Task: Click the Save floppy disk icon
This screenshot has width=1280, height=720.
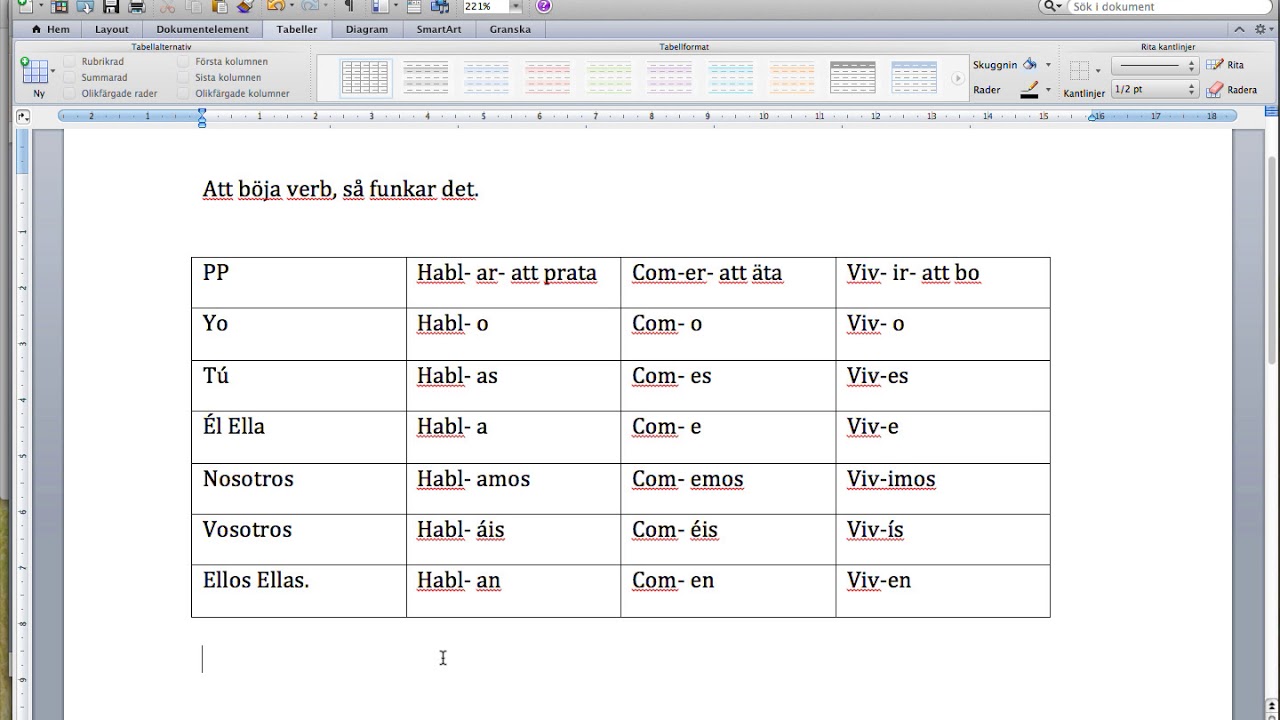Action: (x=111, y=6)
